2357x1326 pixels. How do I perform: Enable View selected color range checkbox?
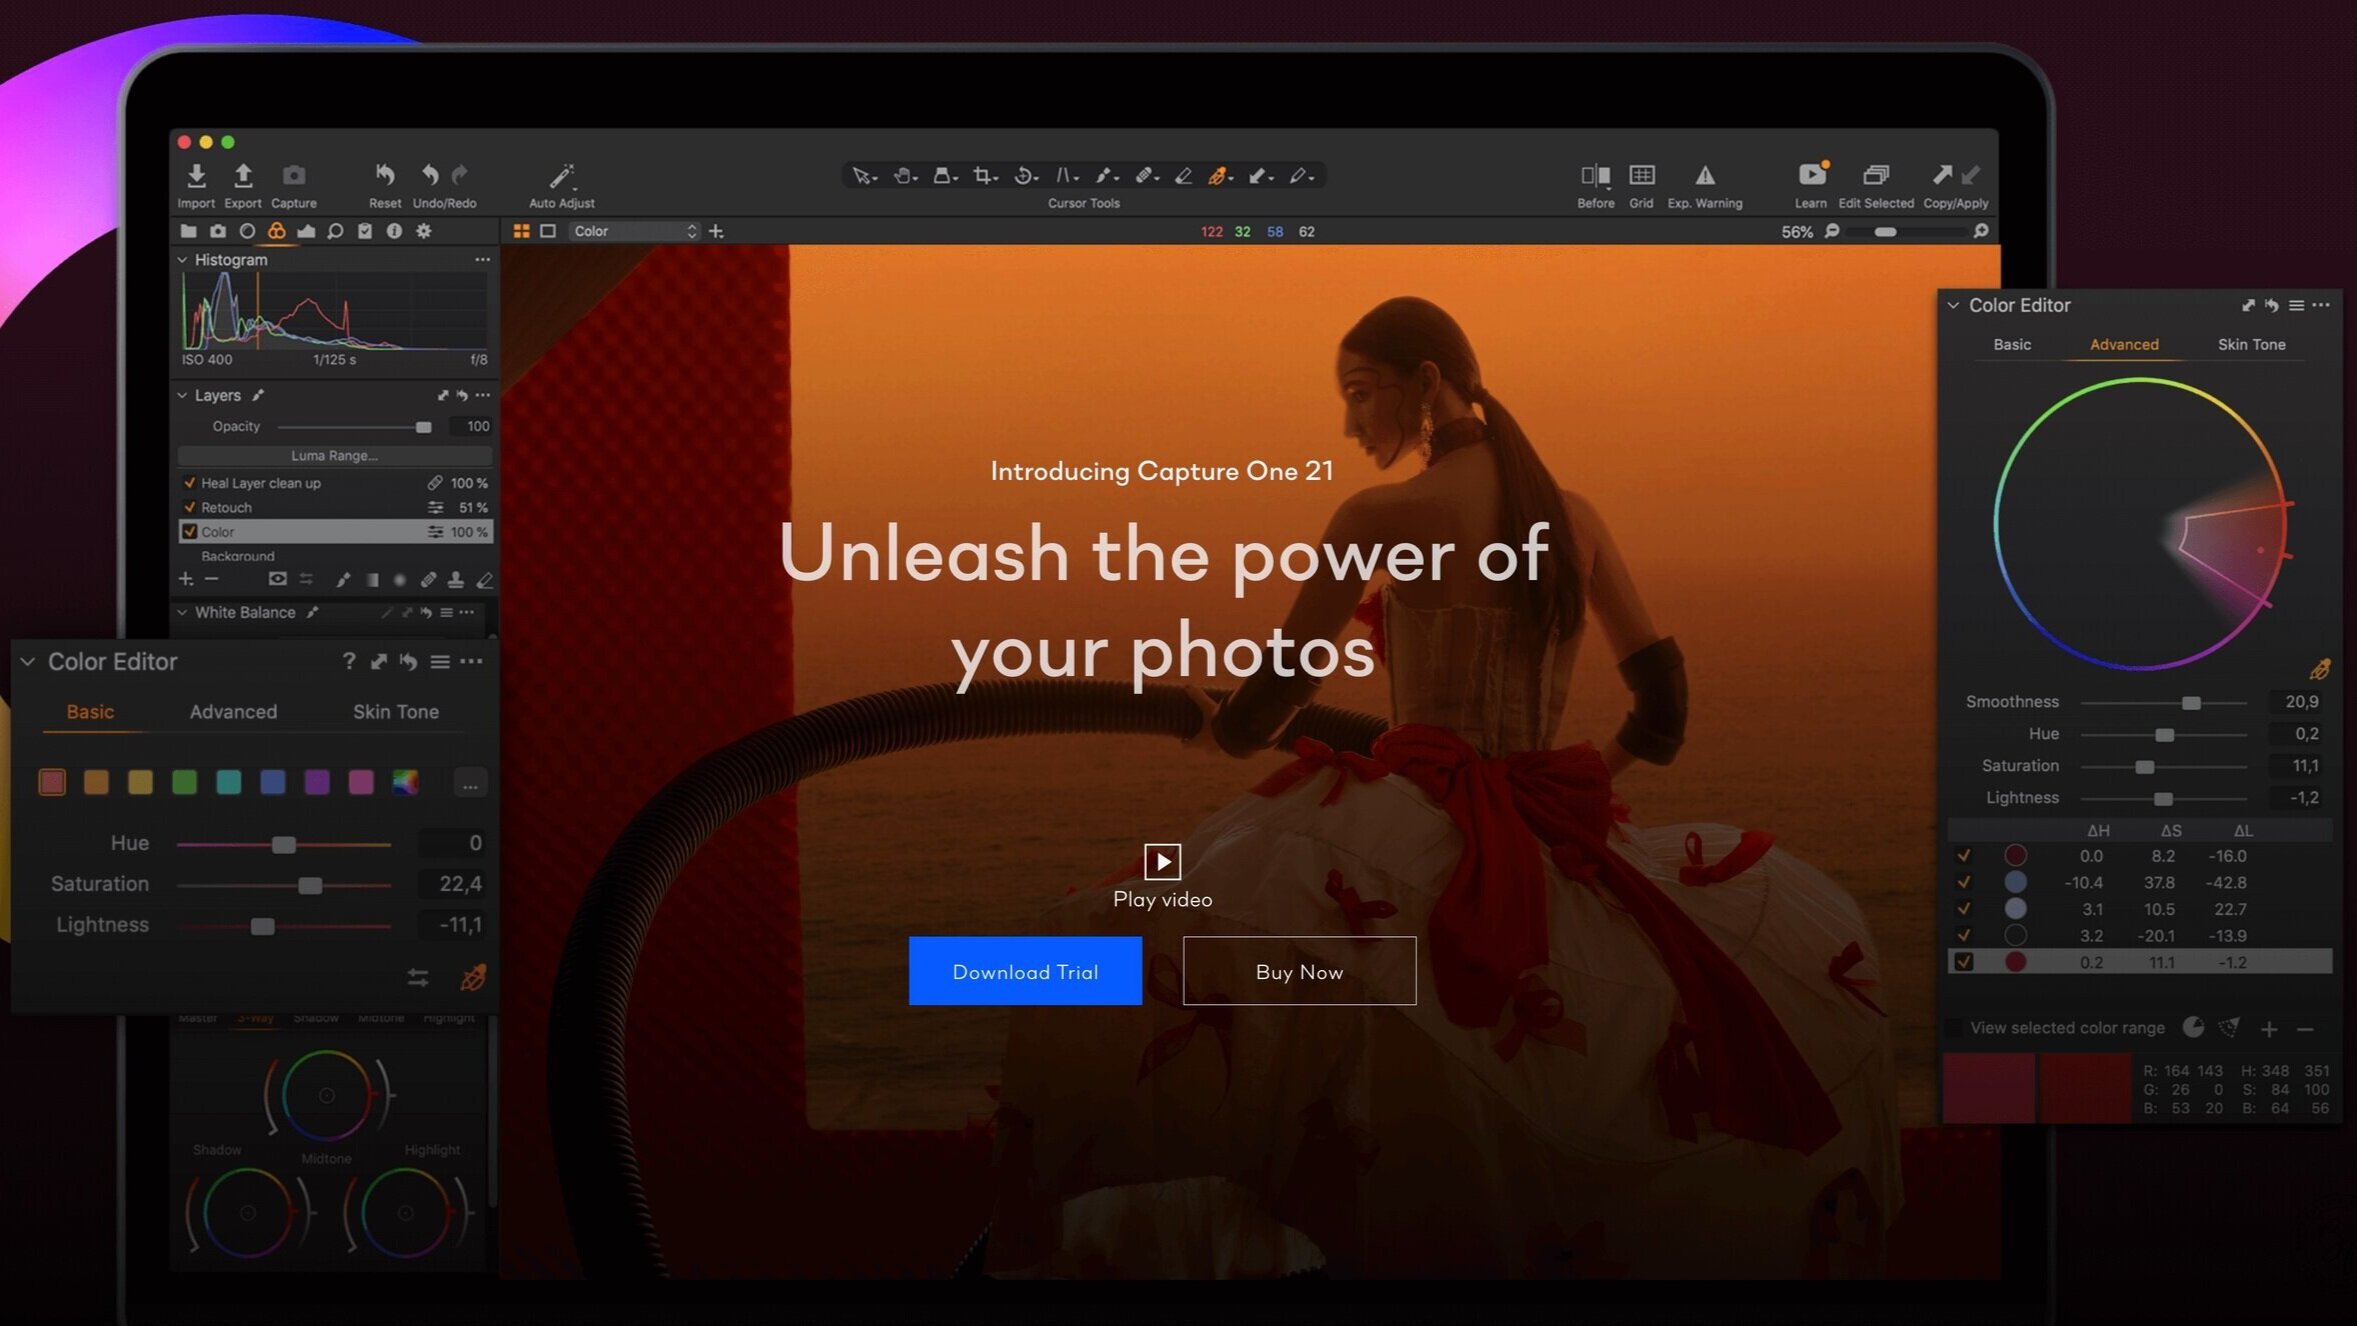pos(1953,1028)
